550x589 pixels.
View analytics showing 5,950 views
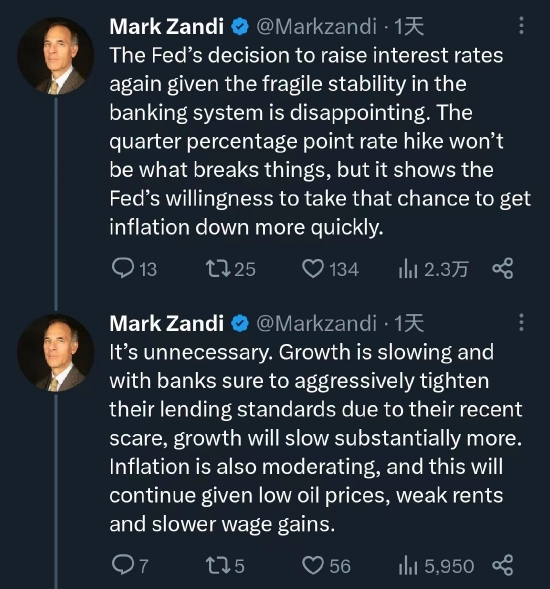pos(436,565)
